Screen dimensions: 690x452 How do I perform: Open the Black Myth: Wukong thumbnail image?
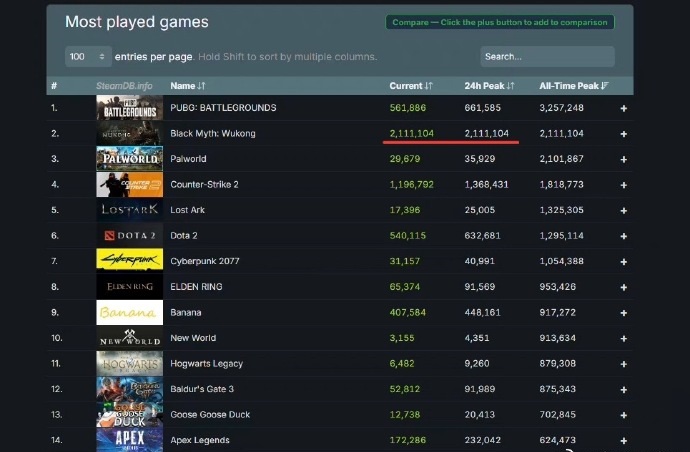point(129,133)
